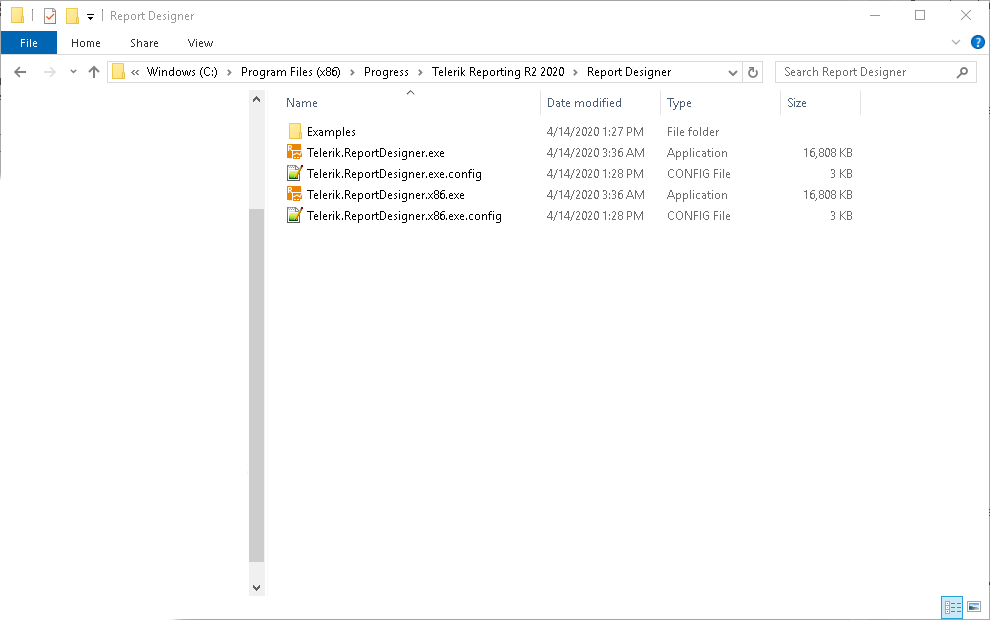The height and width of the screenshot is (620, 990).
Task: Open Explorer help question mark icon
Action: pos(977,42)
